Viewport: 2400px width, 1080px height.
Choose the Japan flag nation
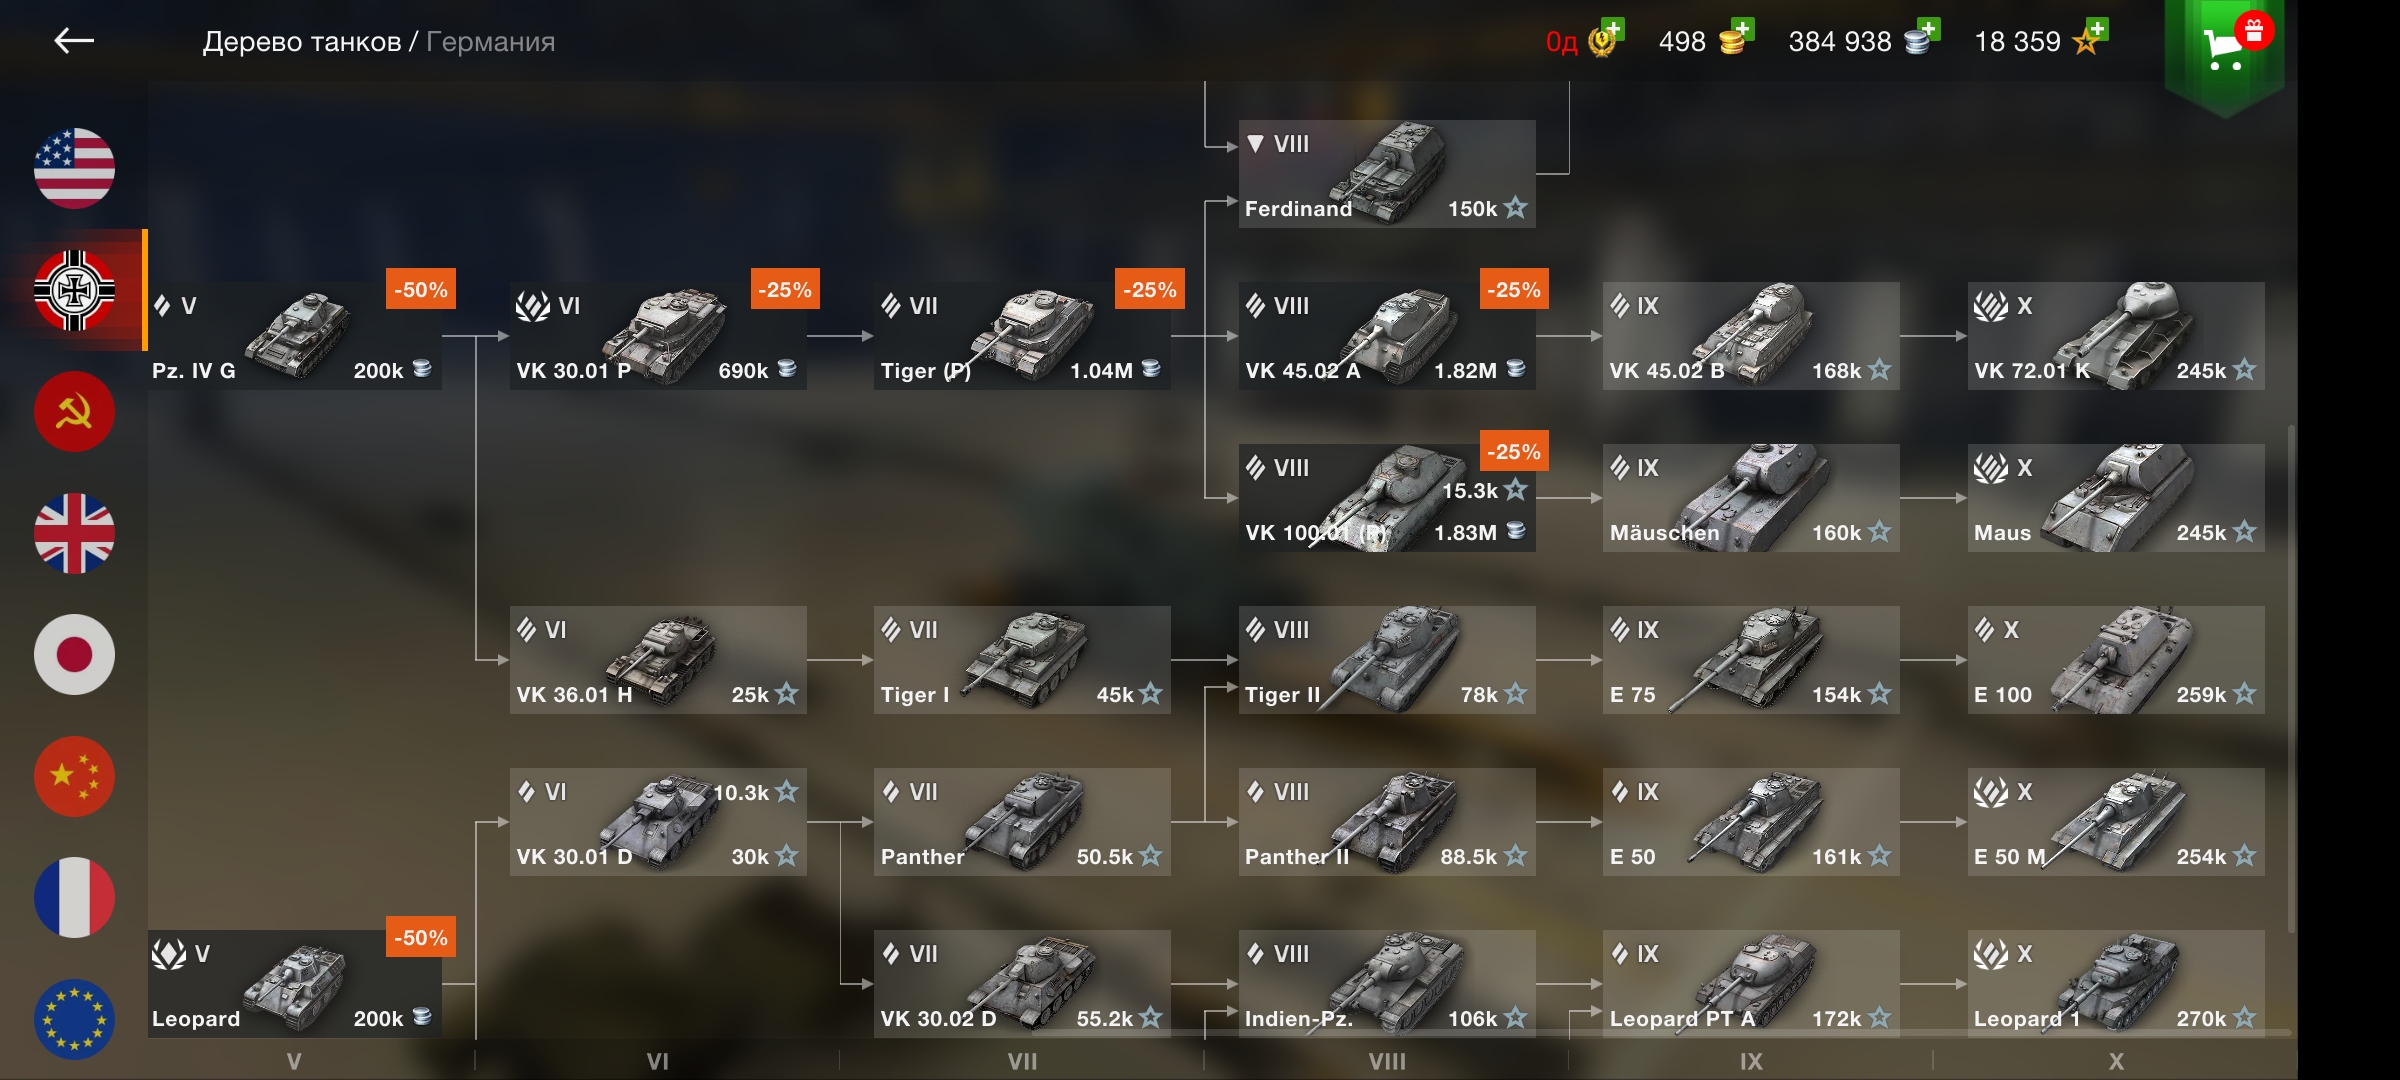74,654
